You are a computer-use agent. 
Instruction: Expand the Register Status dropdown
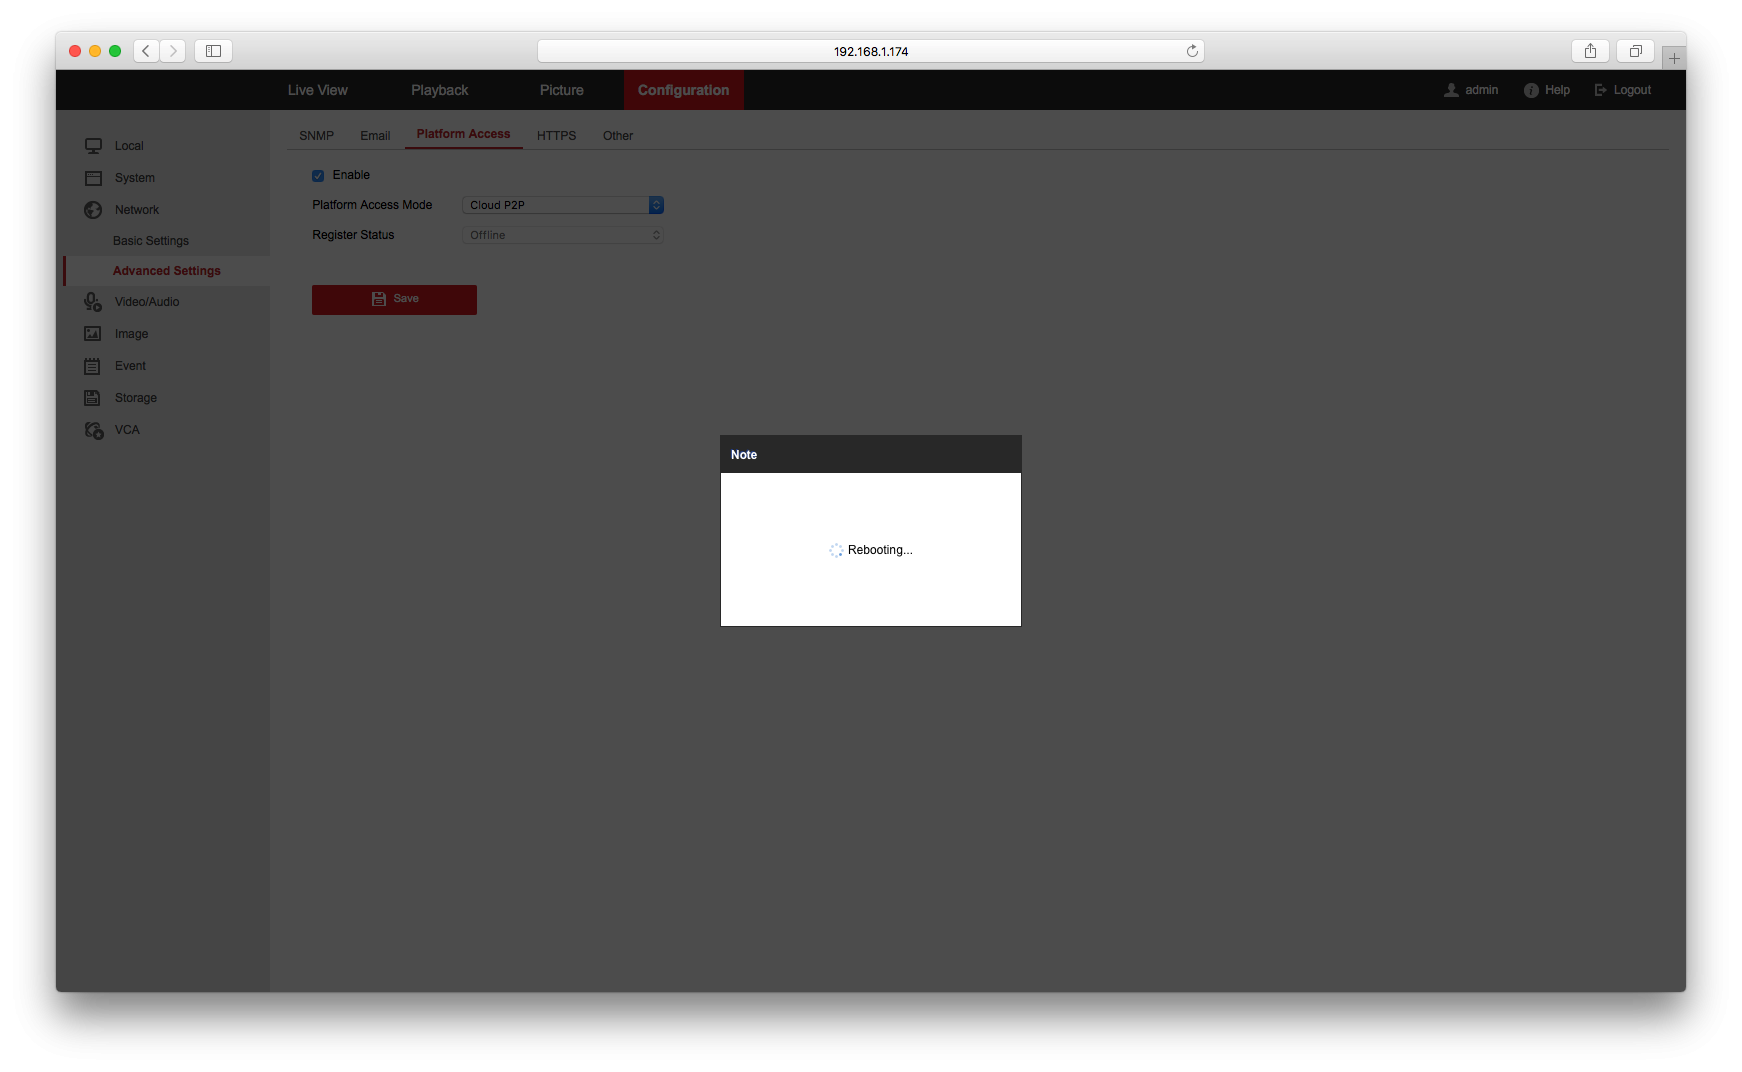pyautogui.click(x=563, y=235)
